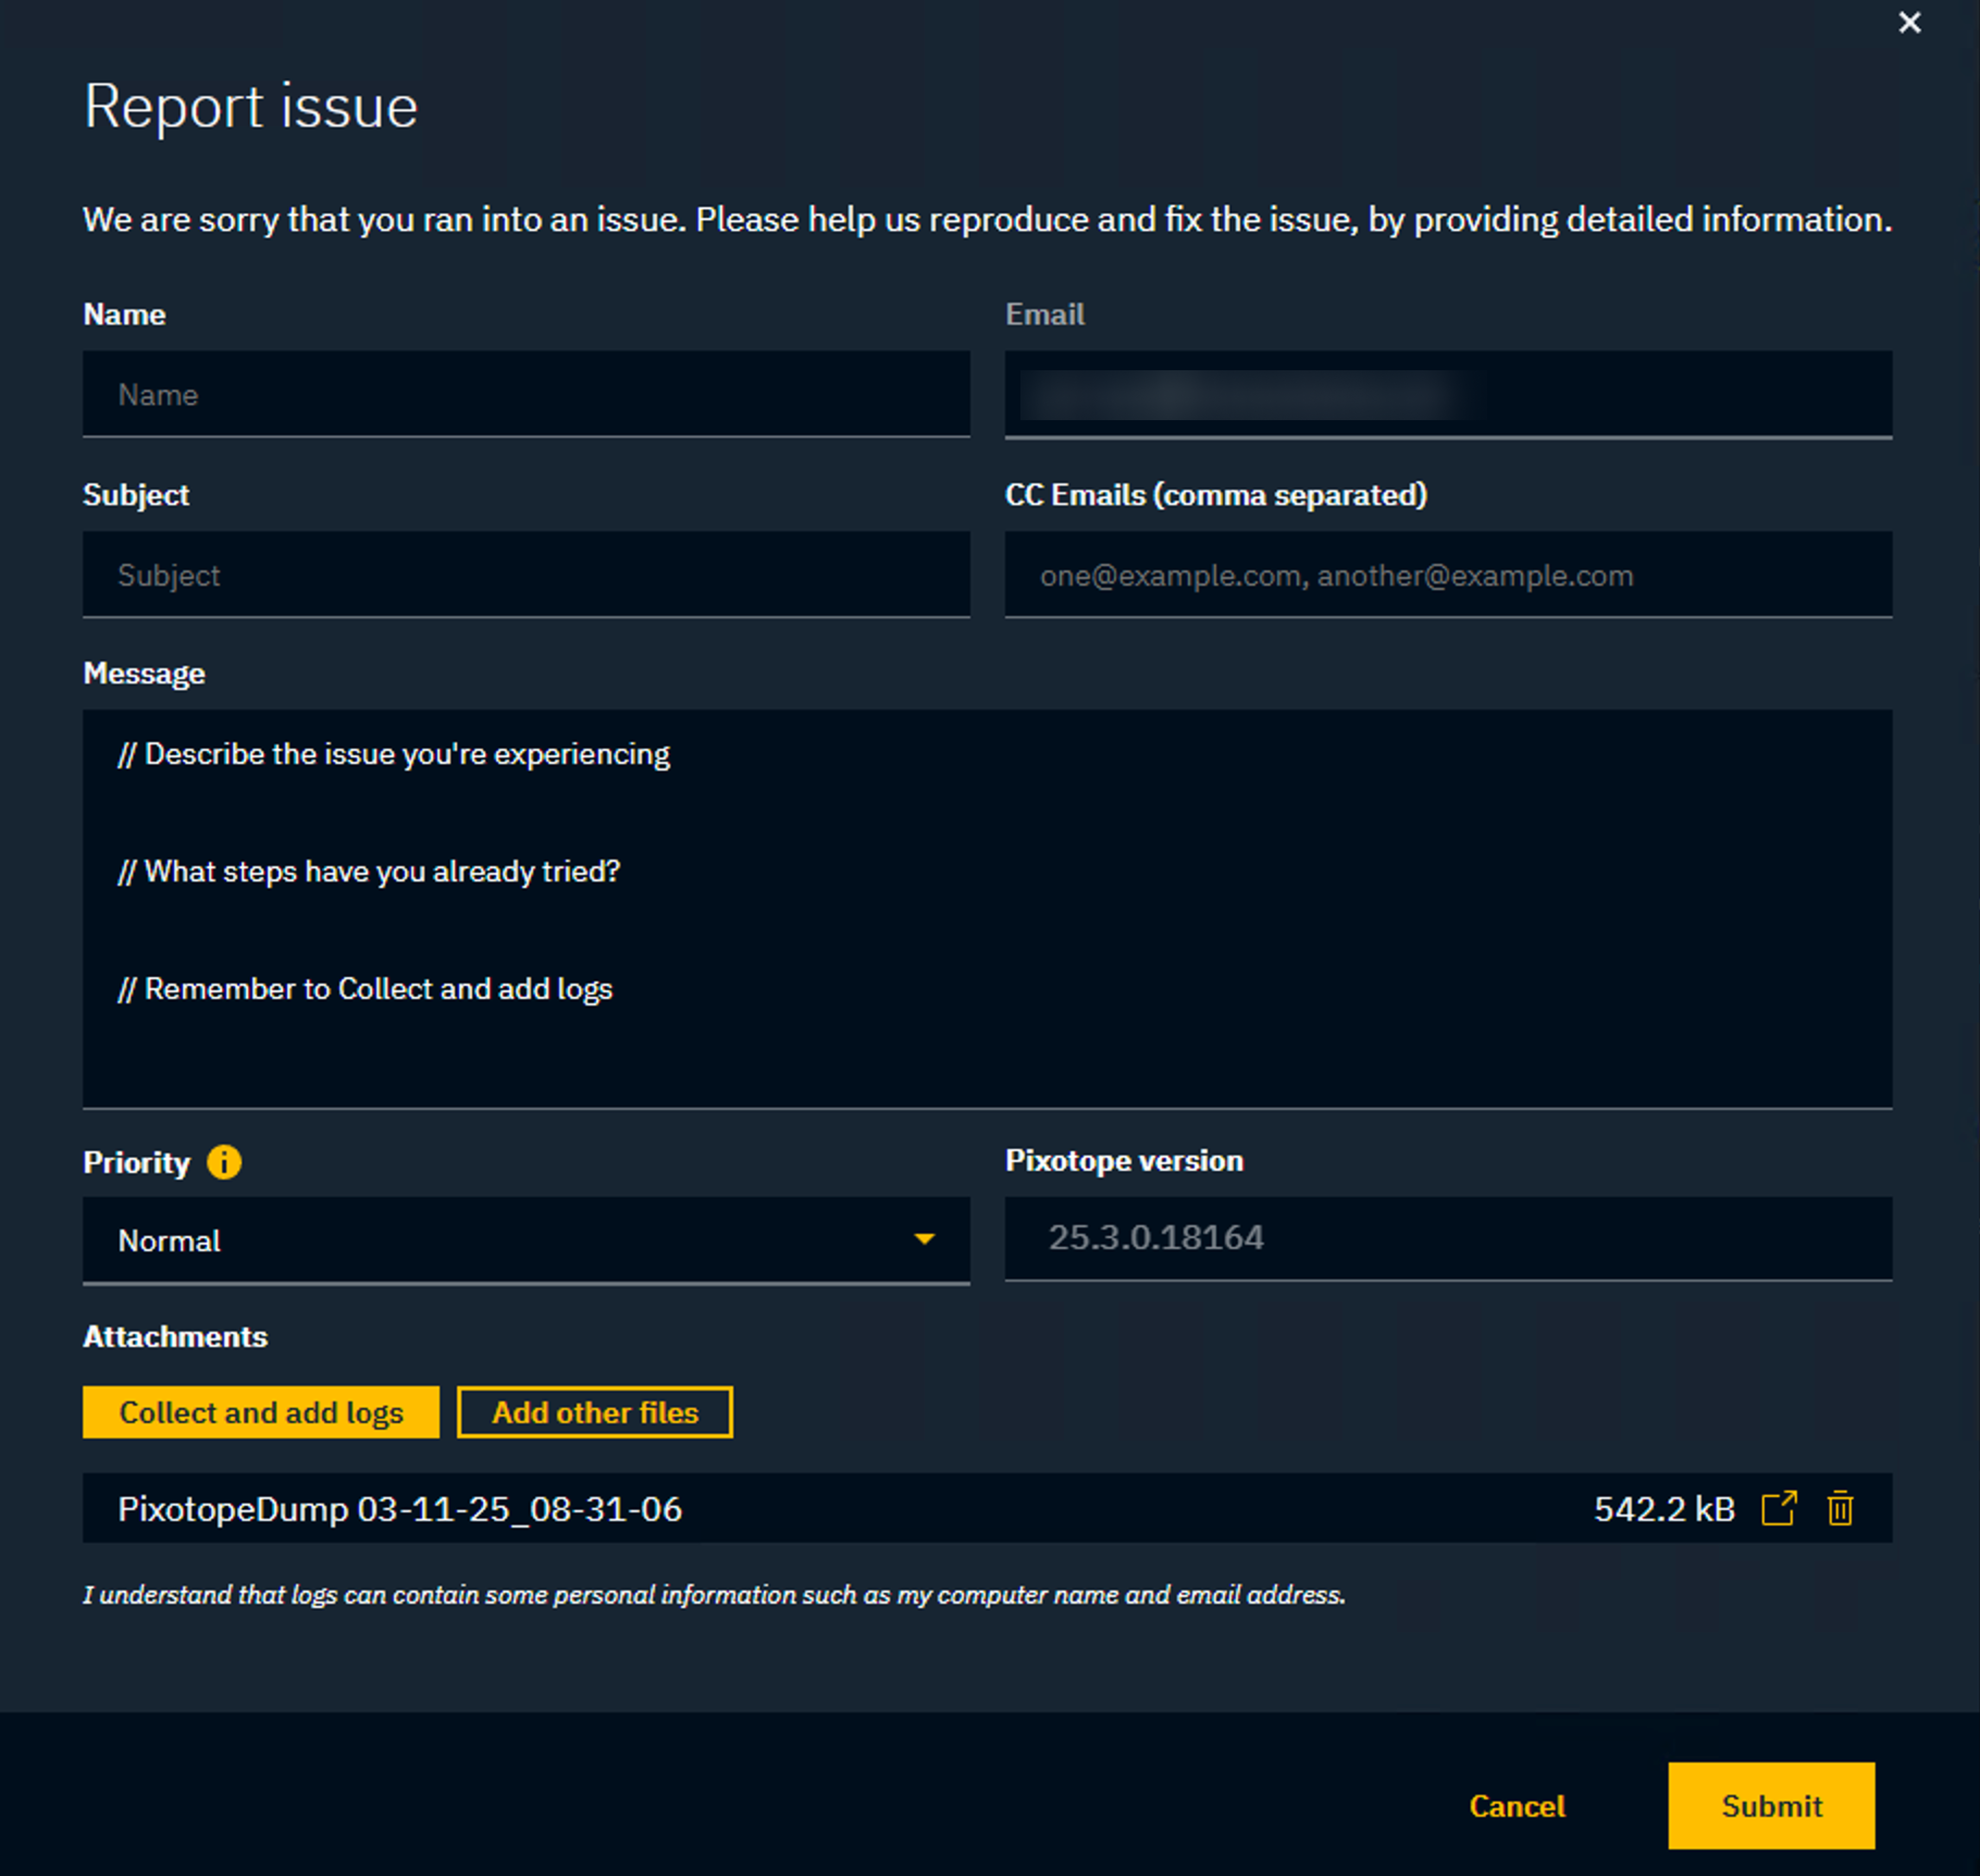Click Add other files button

(595, 1412)
